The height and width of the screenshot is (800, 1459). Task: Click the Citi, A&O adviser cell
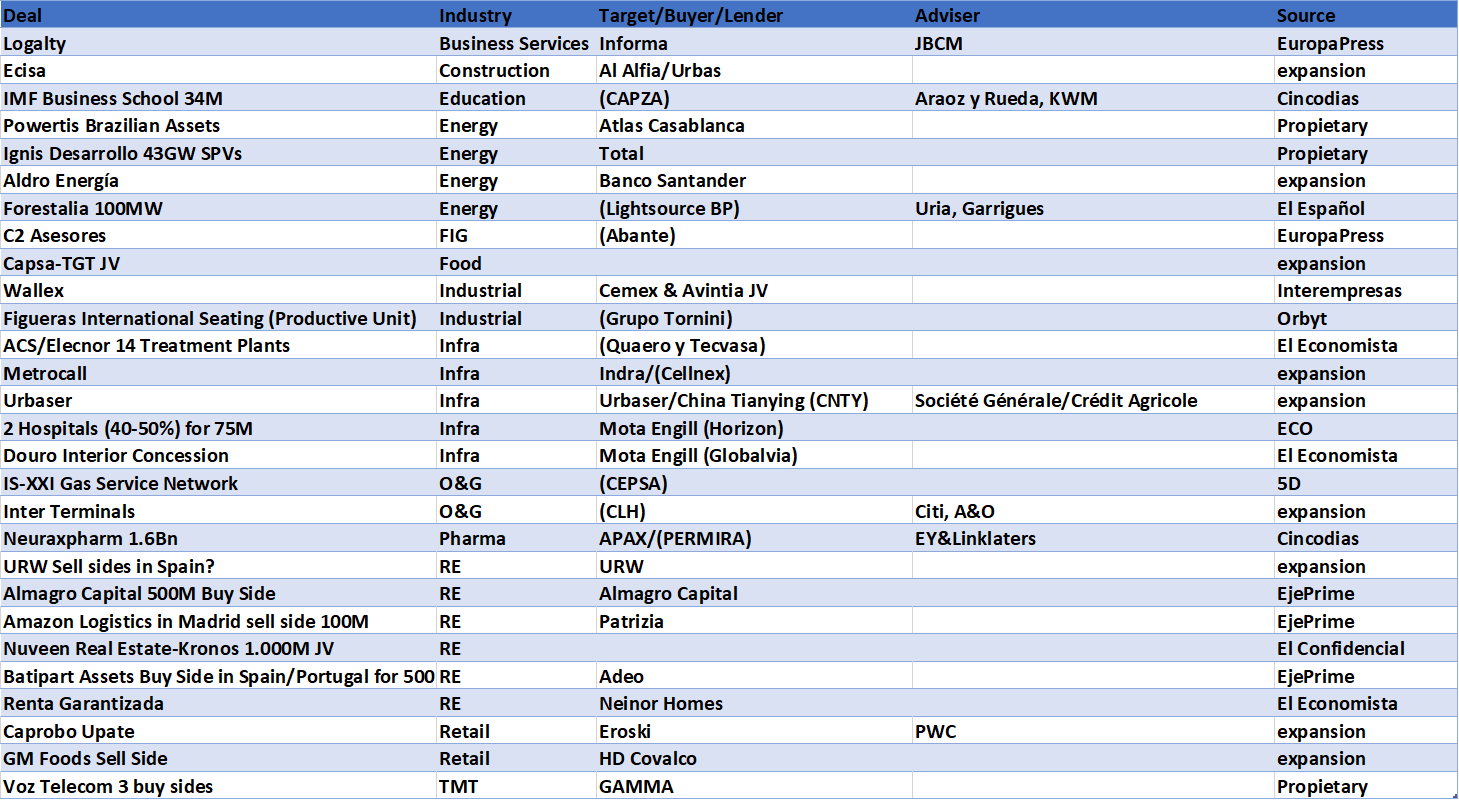1093,511
